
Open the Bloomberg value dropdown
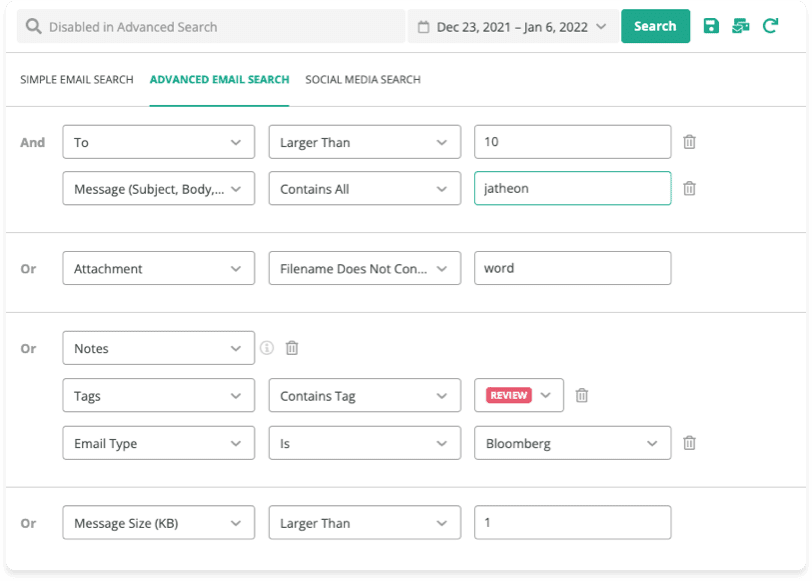(573, 443)
